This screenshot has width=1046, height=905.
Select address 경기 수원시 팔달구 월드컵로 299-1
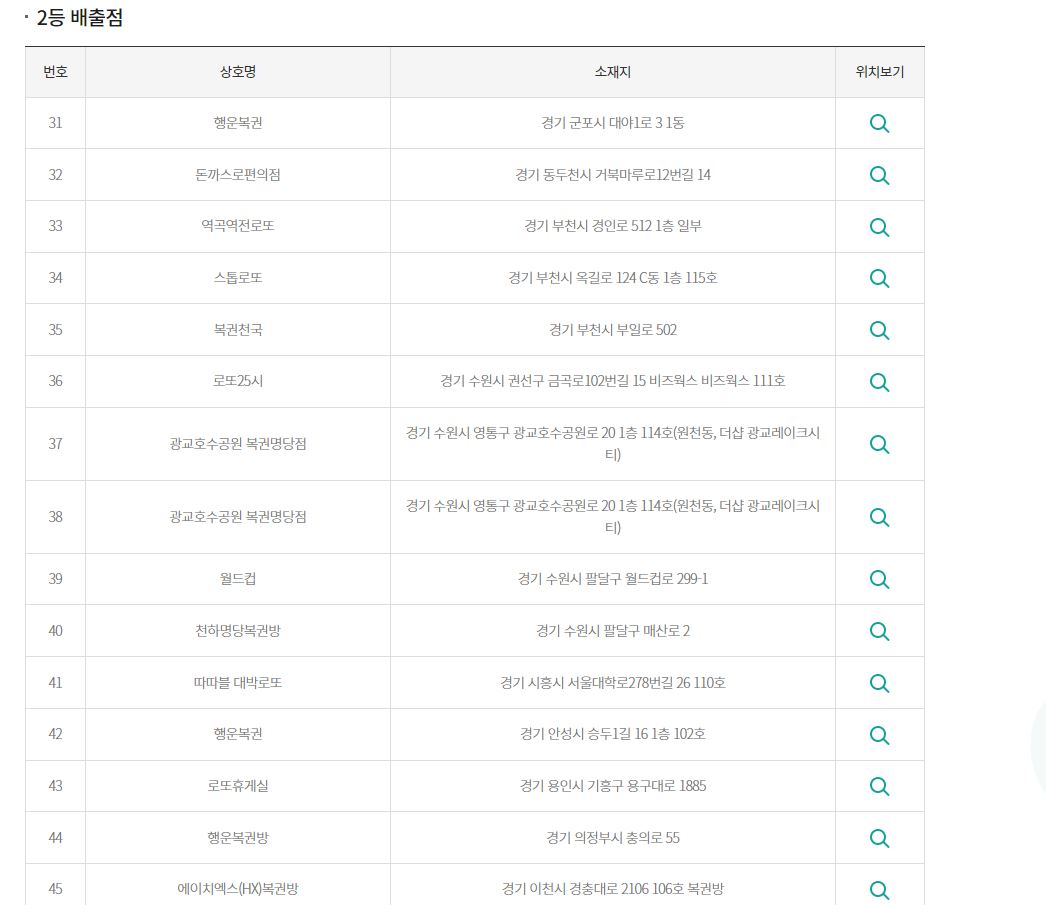click(x=612, y=578)
